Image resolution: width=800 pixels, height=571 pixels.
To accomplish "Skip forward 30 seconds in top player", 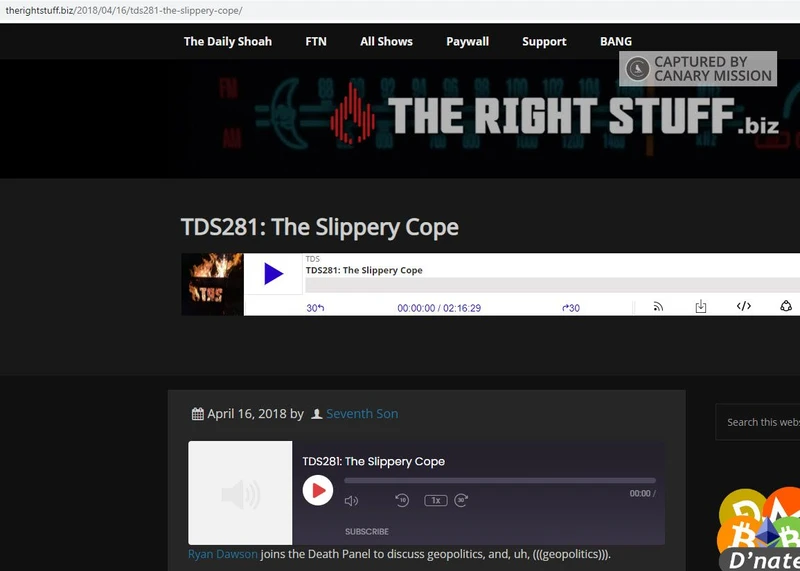I will [x=571, y=308].
